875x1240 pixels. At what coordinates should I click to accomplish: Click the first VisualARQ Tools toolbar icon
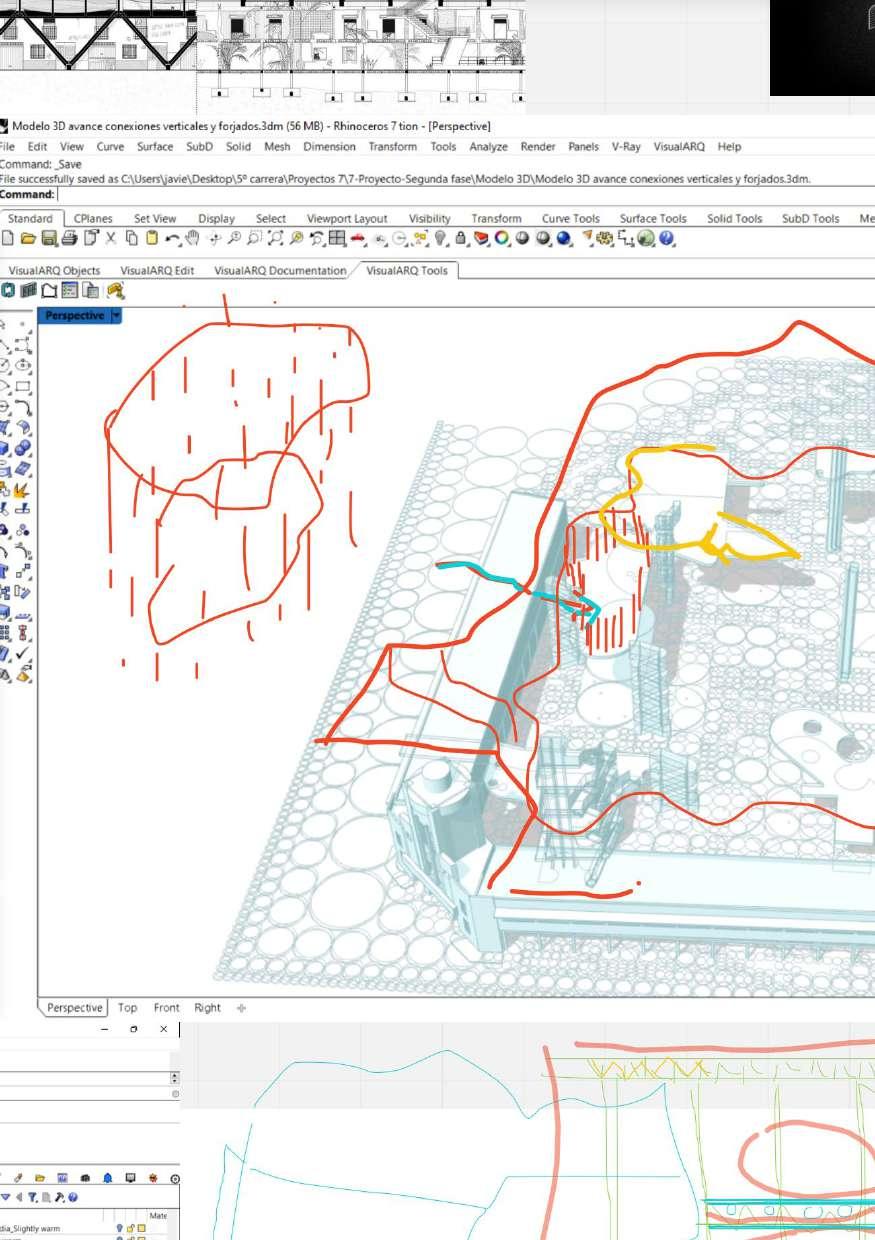point(8,291)
